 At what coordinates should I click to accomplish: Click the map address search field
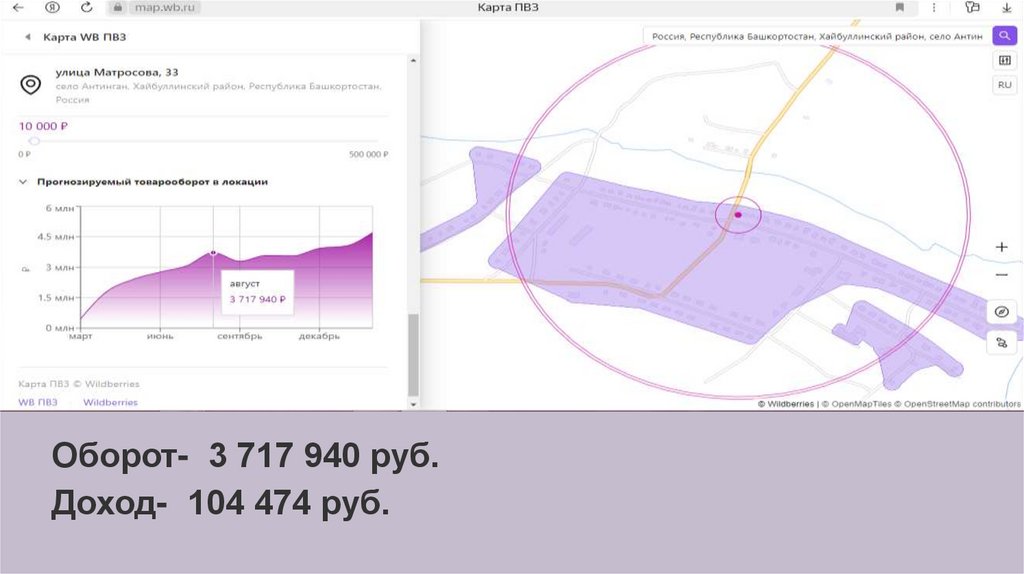(815, 37)
